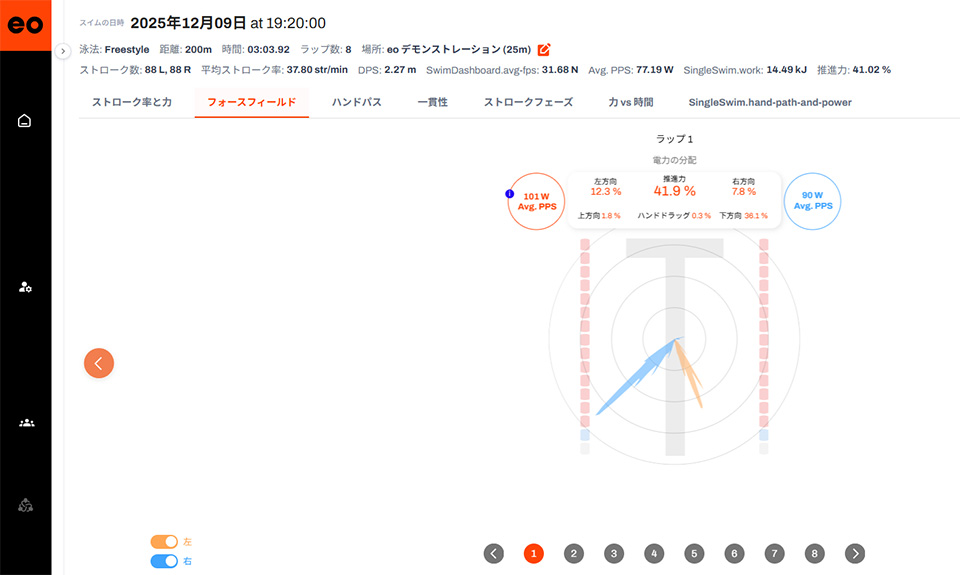Expand the collapsed sidebar with the chevron
Viewport: 960px width, 575px height.
(x=63, y=50)
